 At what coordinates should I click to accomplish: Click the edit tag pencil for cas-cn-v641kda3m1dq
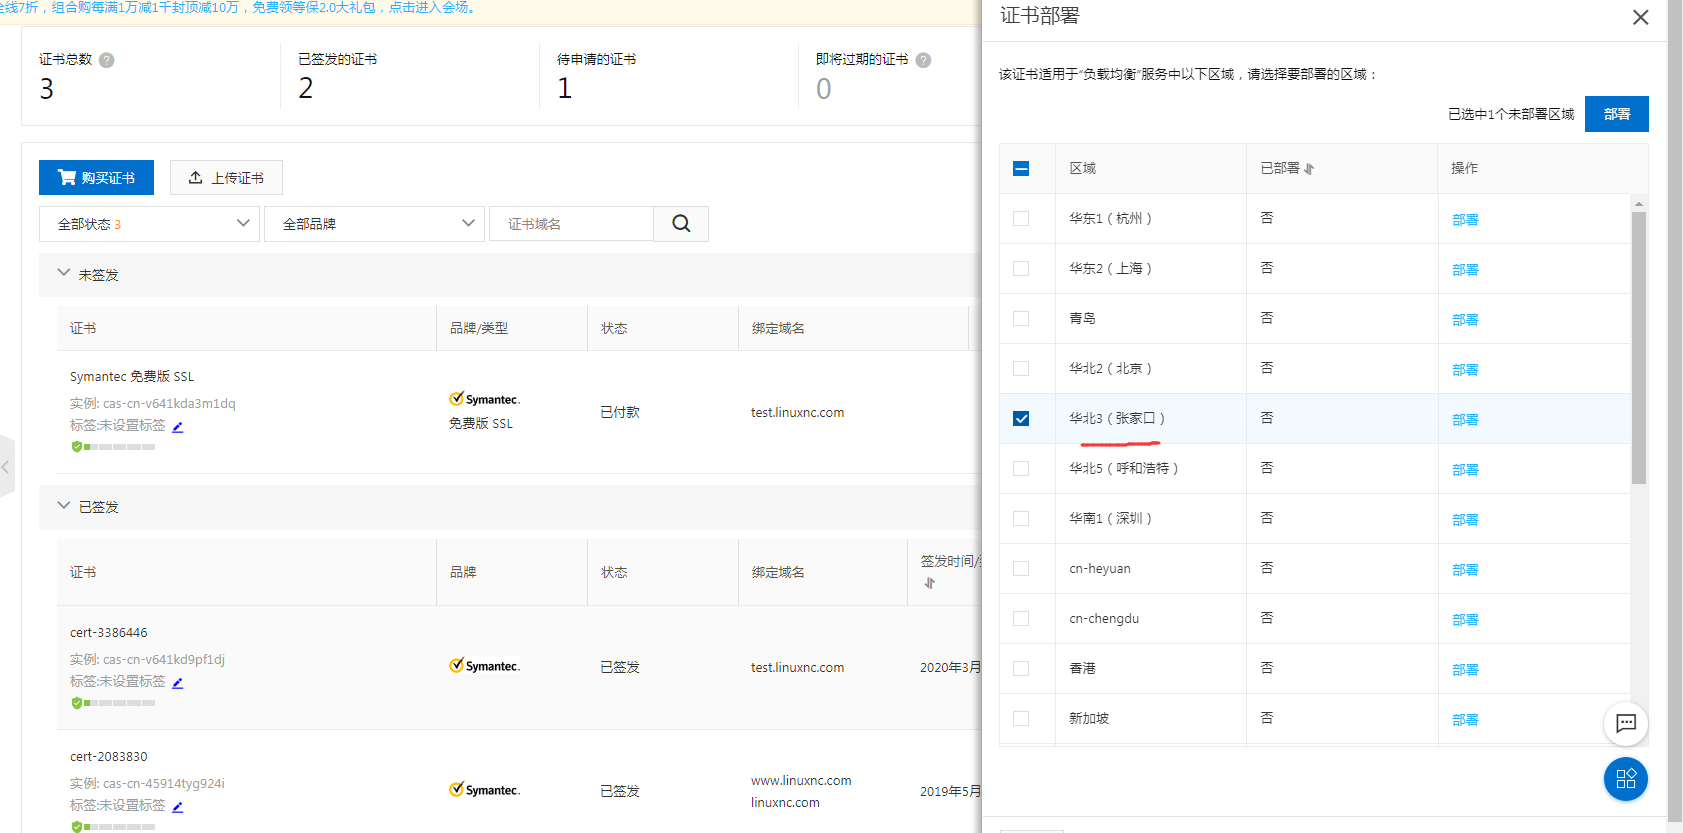177,427
